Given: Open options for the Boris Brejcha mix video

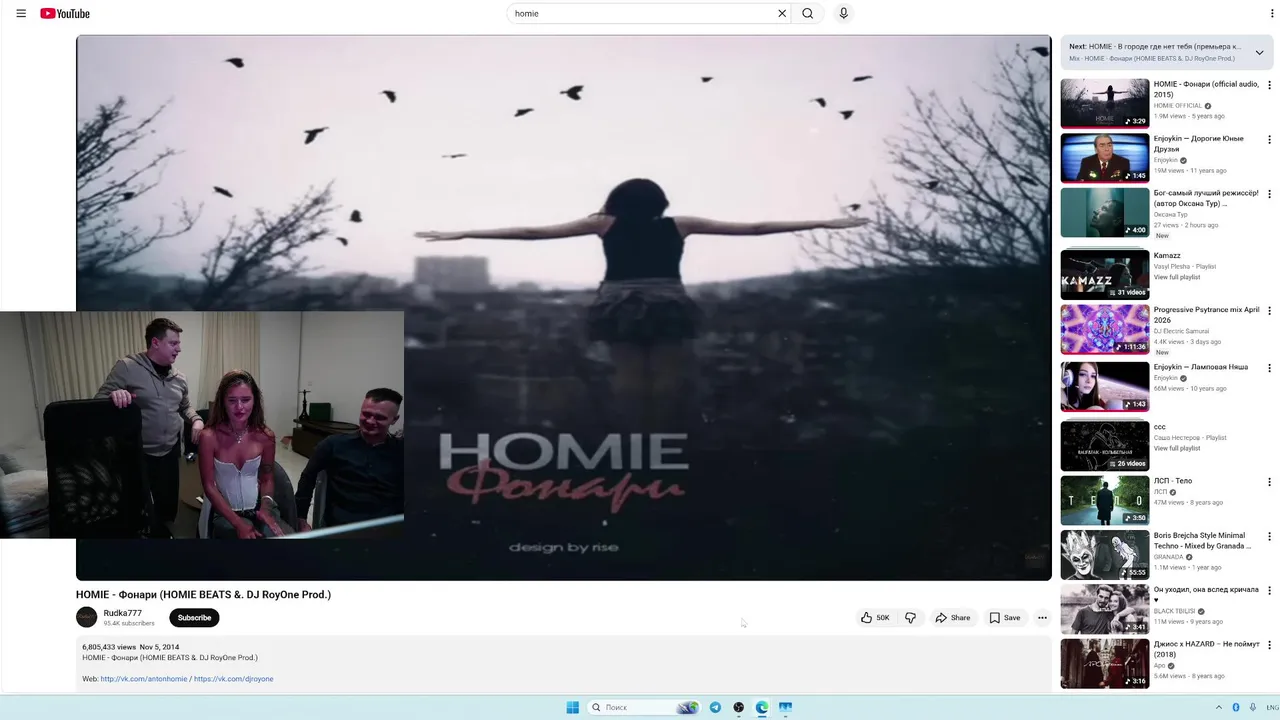Looking at the screenshot, I should coord(1270,537).
